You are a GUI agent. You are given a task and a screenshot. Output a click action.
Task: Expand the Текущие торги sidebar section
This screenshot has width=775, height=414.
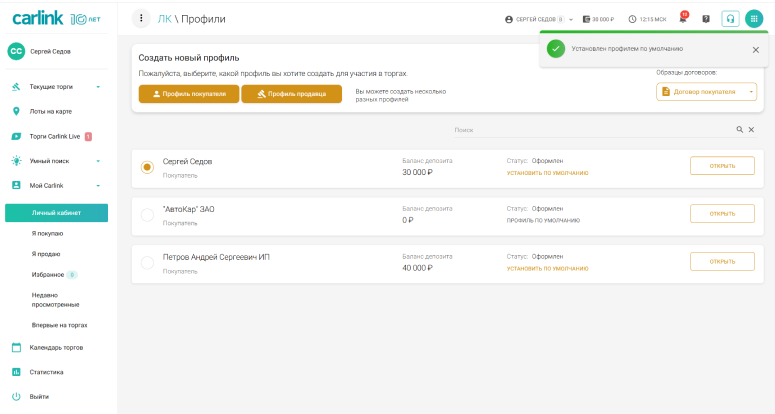98,86
